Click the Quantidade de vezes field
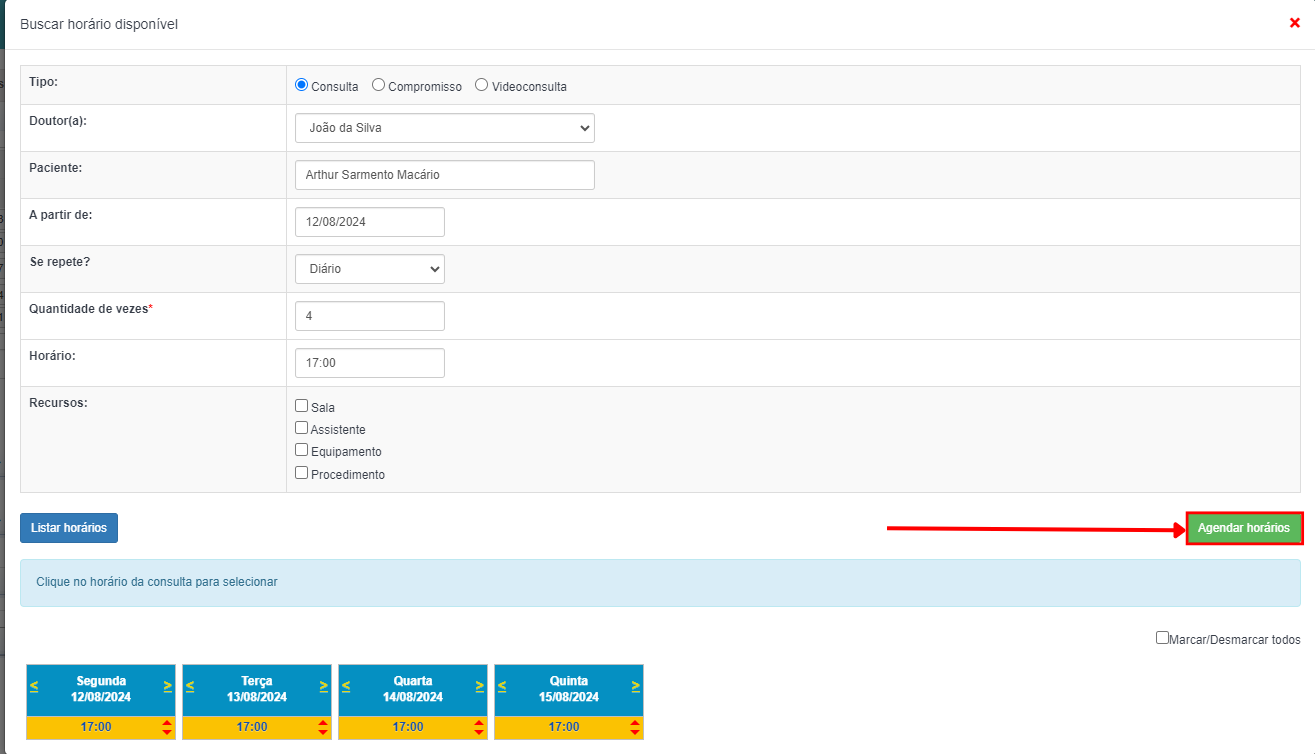This screenshot has height=754, width=1315. coord(370,316)
